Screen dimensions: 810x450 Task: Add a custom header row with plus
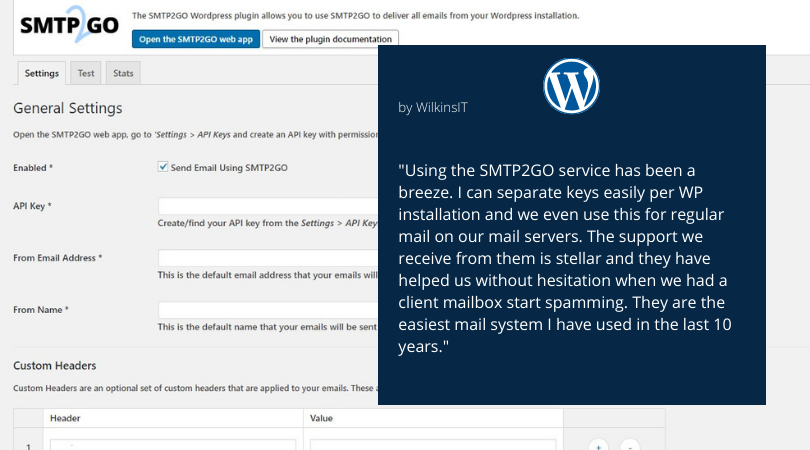tap(598, 445)
